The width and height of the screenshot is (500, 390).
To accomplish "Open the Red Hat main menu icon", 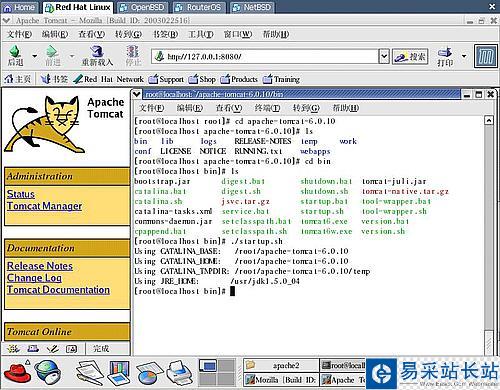I will coord(17,373).
